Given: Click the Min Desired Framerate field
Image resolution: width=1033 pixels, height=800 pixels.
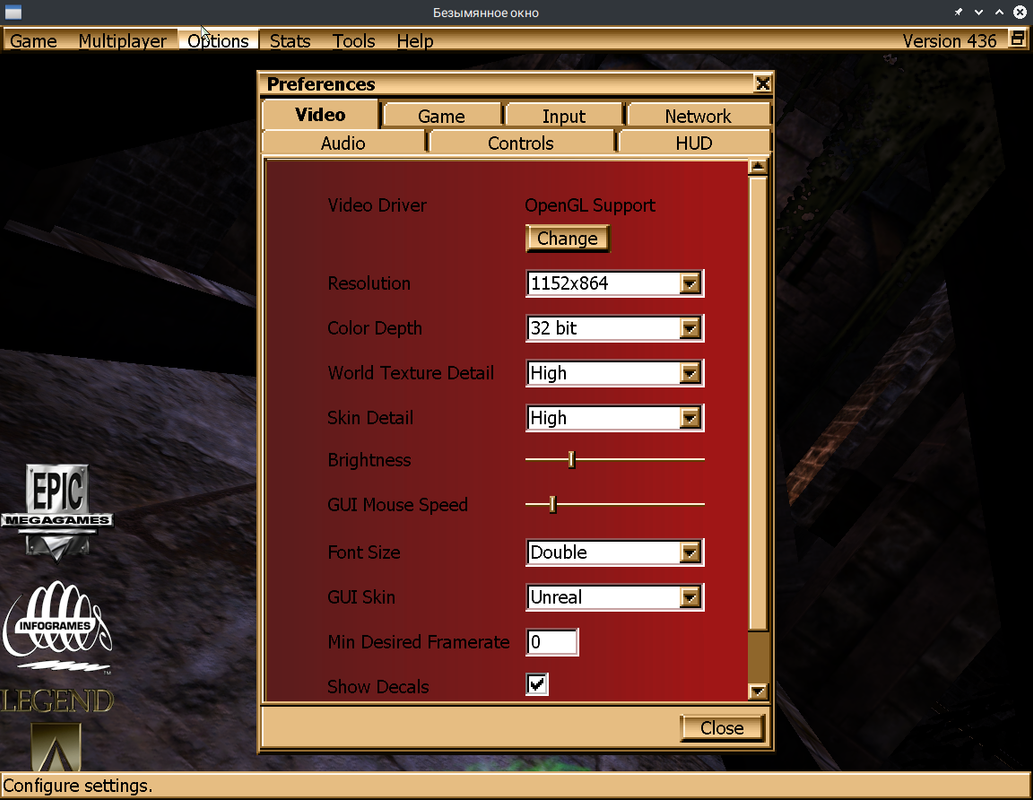Looking at the screenshot, I should pos(552,642).
